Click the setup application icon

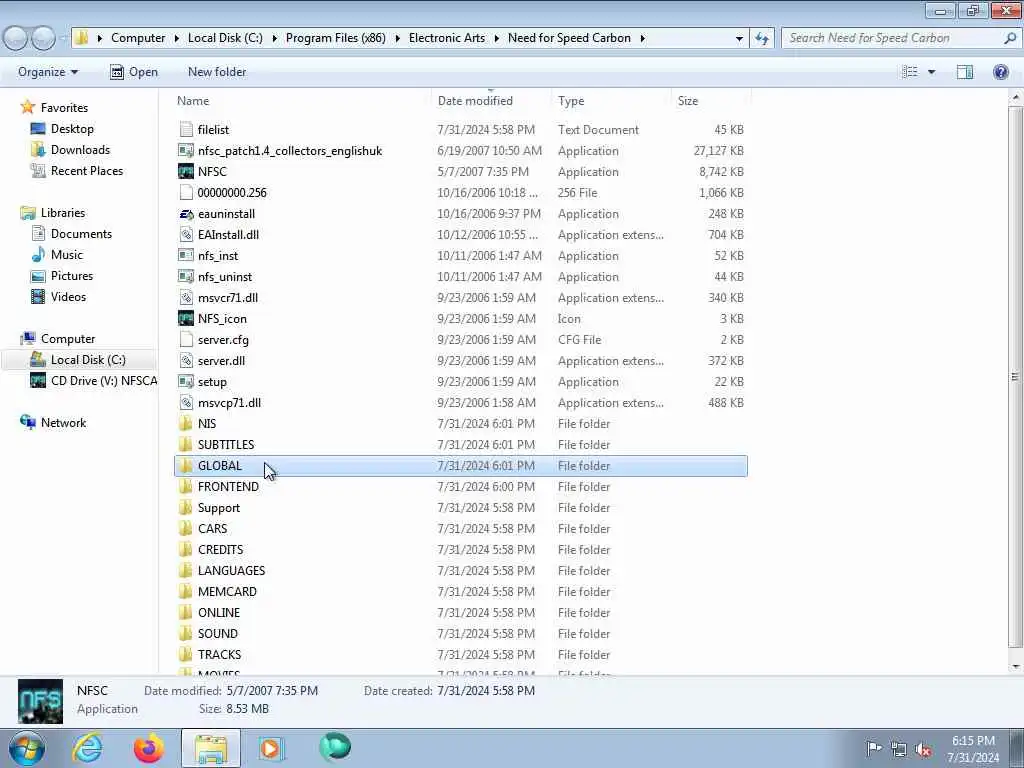pyautogui.click(x=186, y=381)
